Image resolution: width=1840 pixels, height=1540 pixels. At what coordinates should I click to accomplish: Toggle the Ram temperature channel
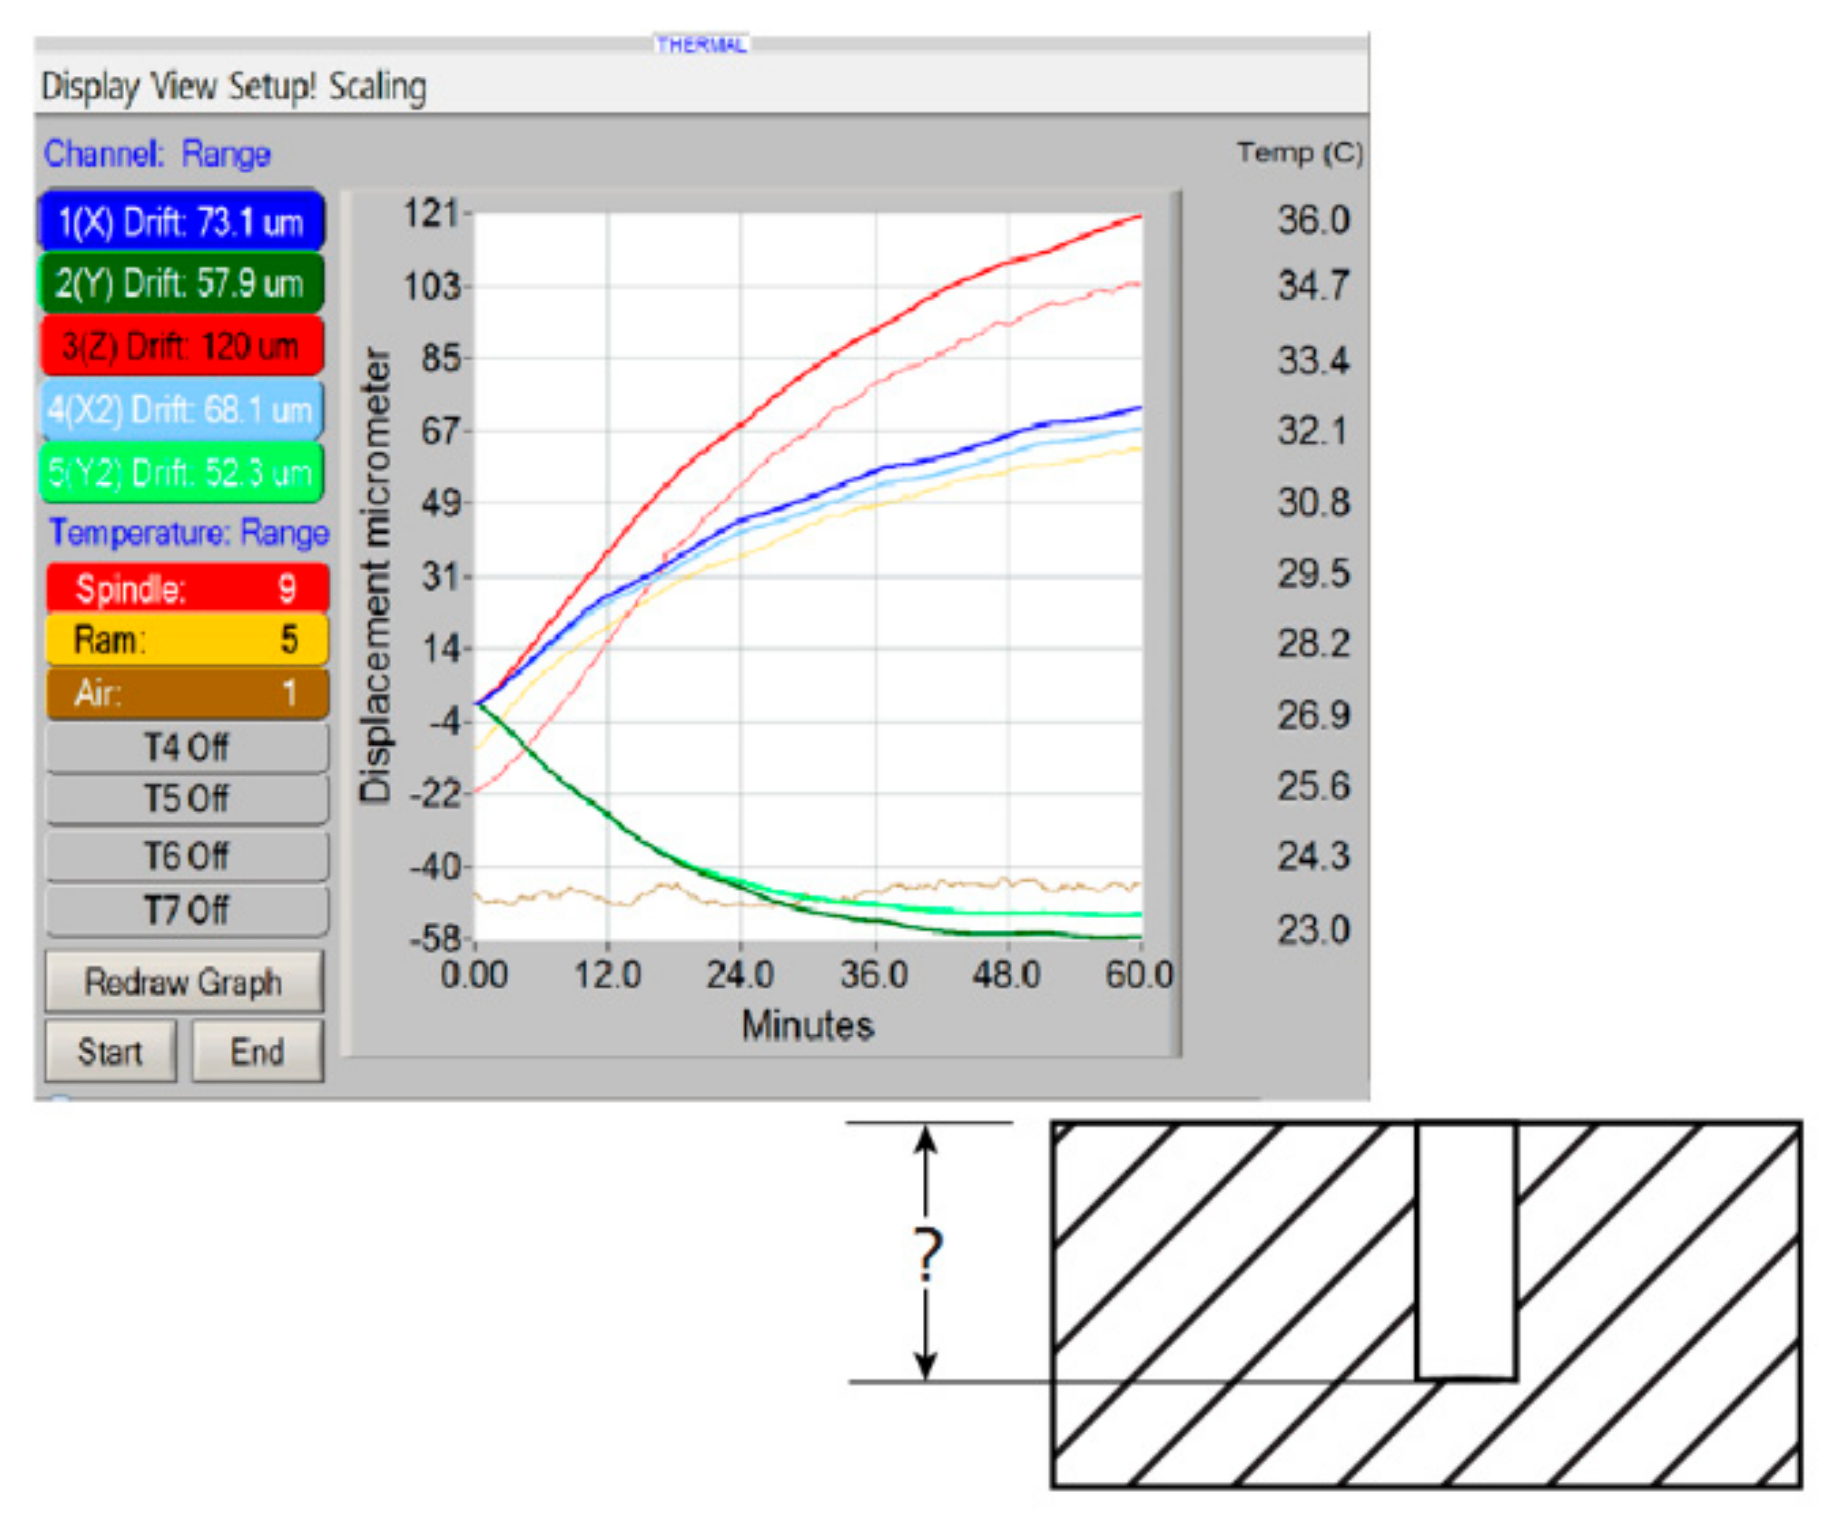(187, 639)
